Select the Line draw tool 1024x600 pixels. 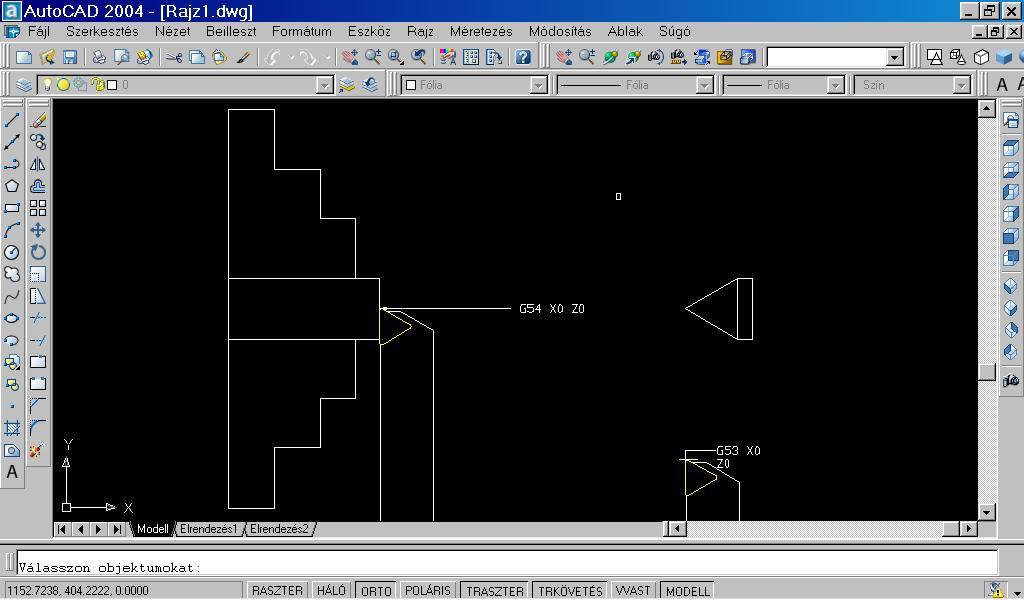coord(12,120)
